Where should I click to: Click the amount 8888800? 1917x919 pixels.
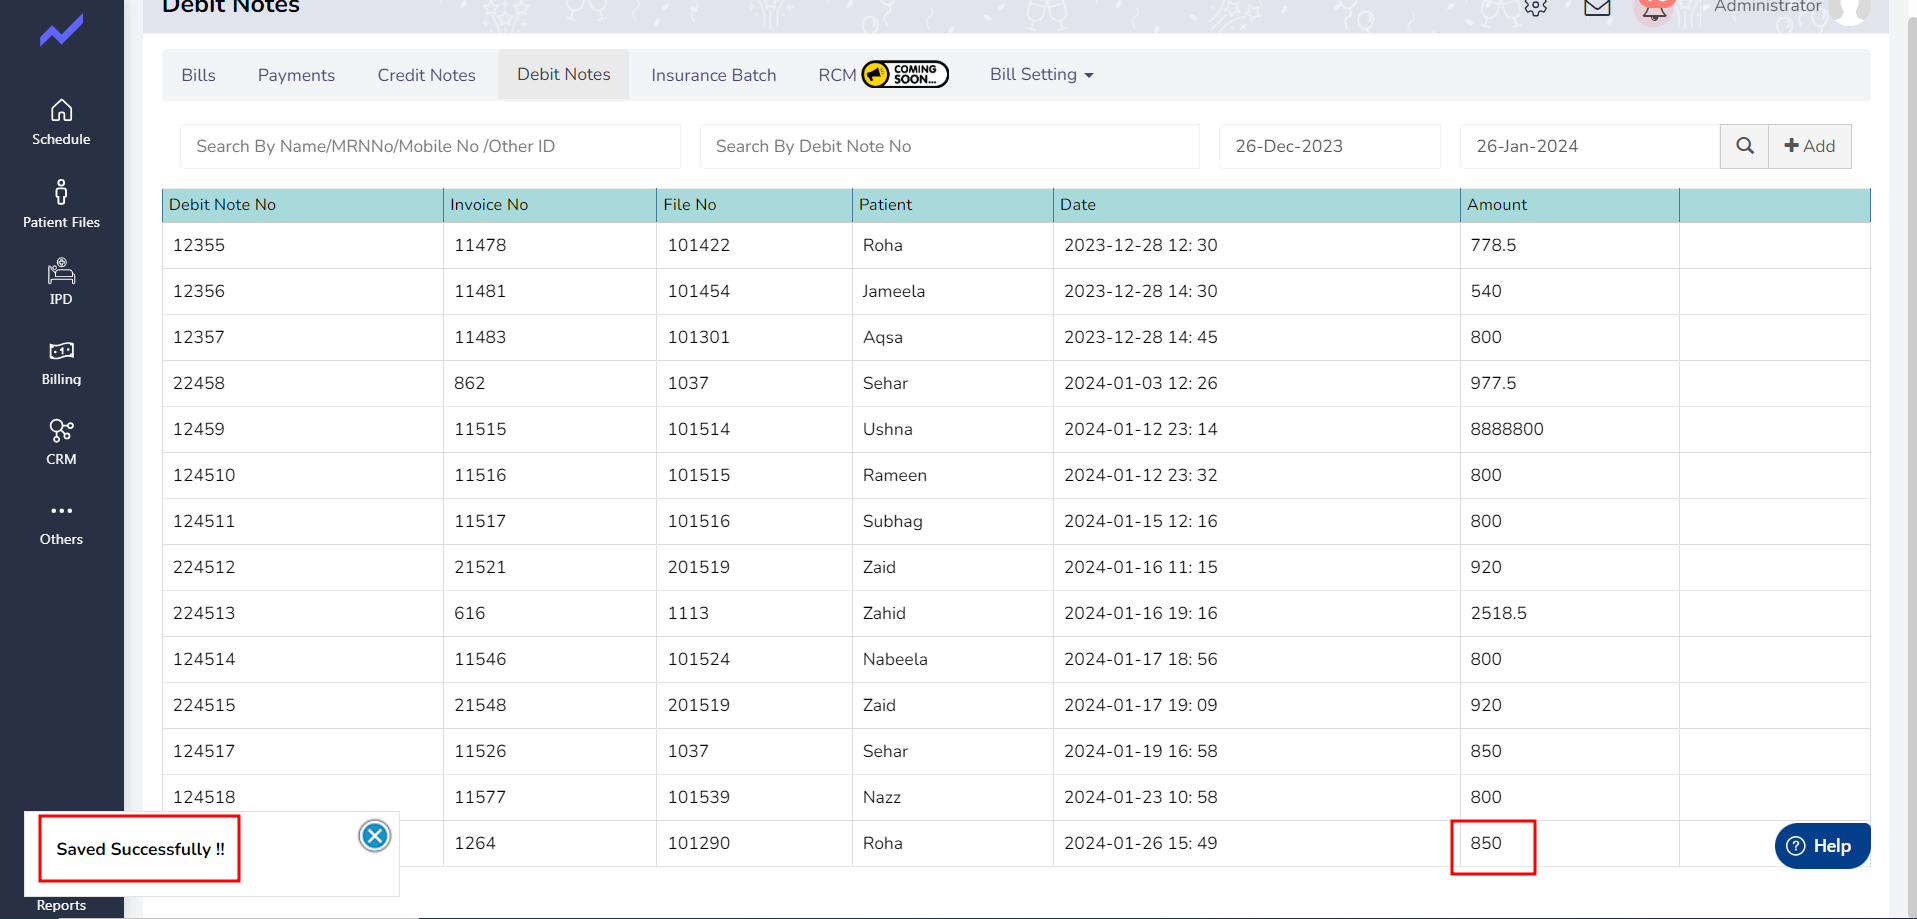click(1507, 429)
